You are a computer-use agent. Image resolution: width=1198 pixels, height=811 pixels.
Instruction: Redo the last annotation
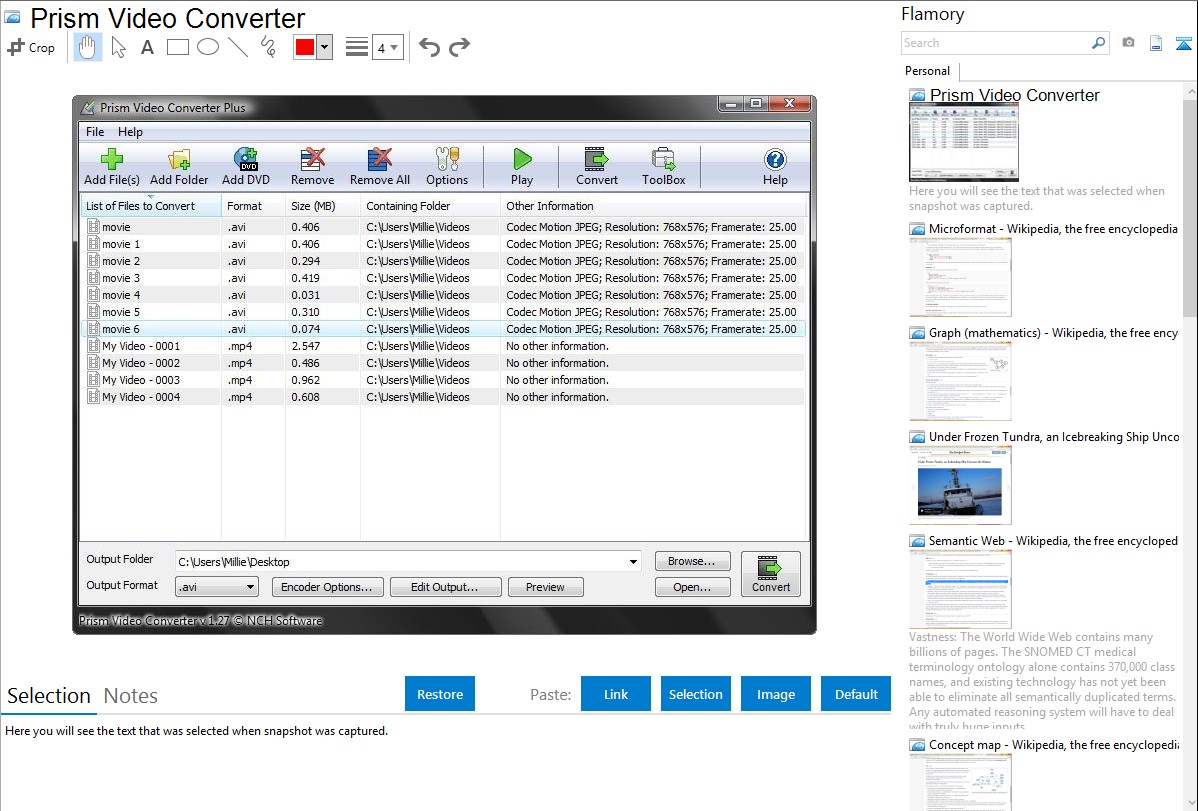(x=459, y=47)
